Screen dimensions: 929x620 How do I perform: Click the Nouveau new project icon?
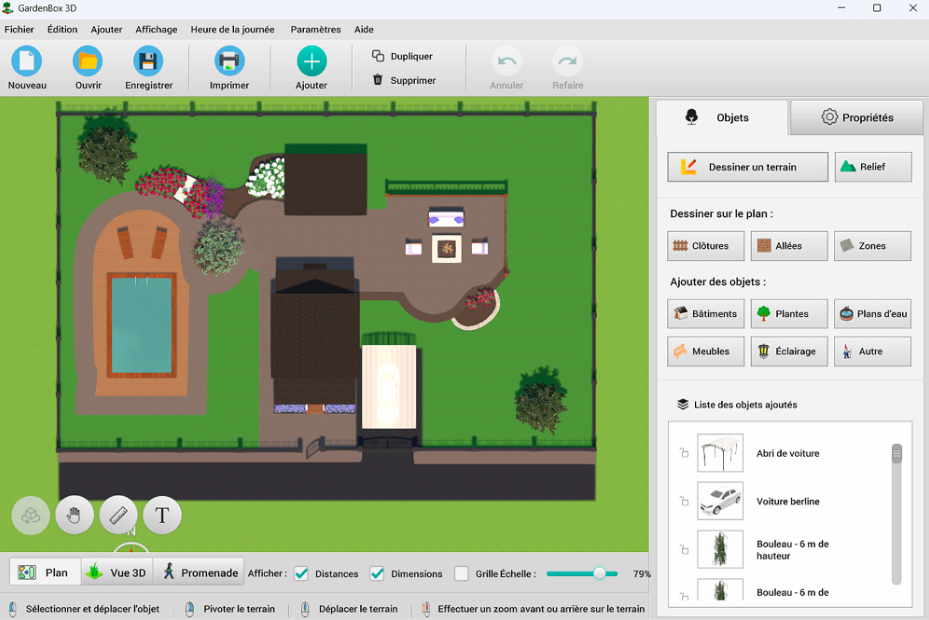pyautogui.click(x=27, y=62)
